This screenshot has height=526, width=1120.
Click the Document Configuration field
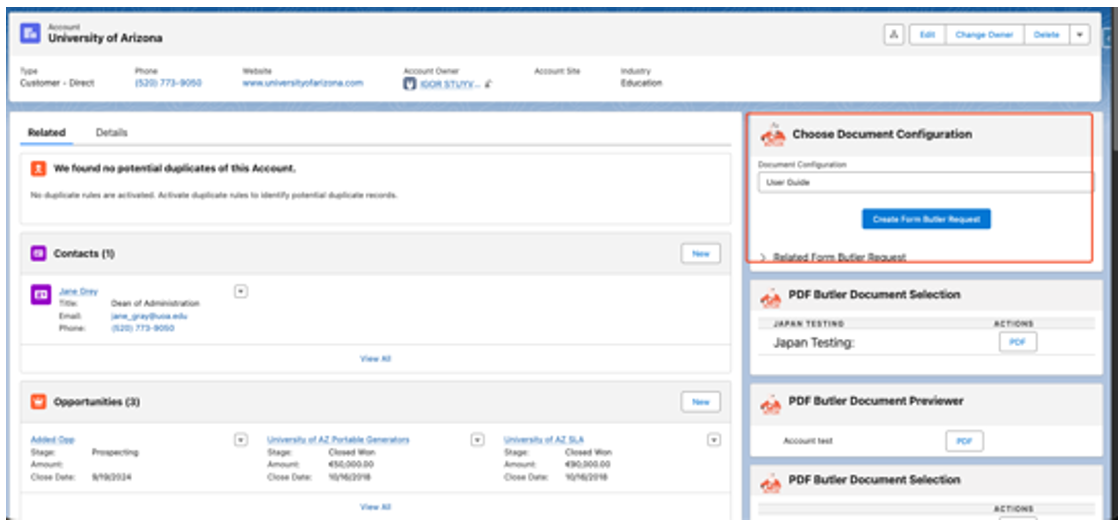[x=925, y=183]
